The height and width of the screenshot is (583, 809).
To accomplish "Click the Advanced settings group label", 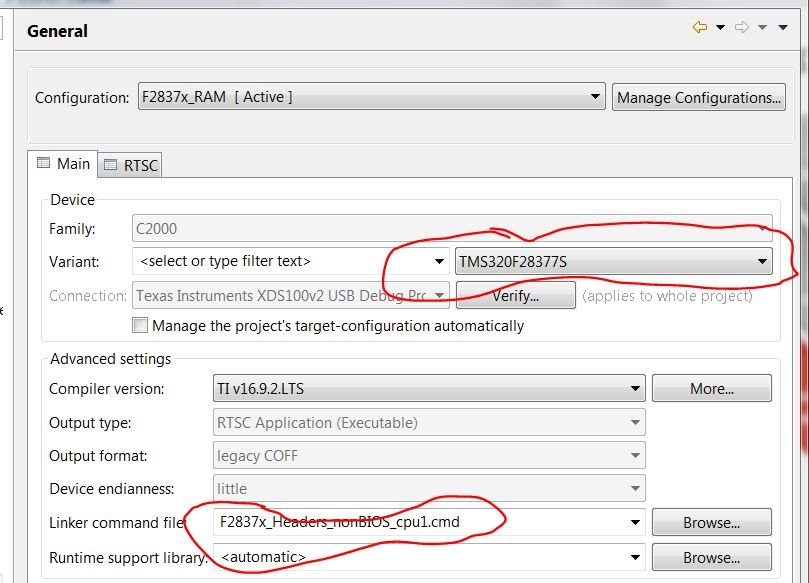I will tap(110, 359).
